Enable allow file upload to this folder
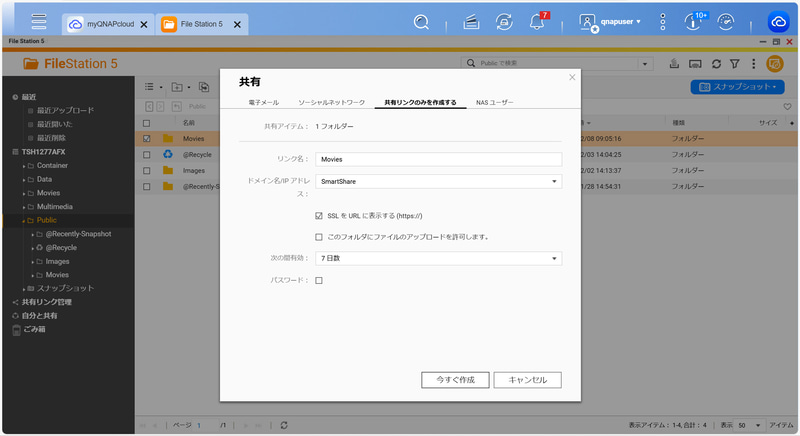Screen dimensions: 800x436 tap(319, 237)
